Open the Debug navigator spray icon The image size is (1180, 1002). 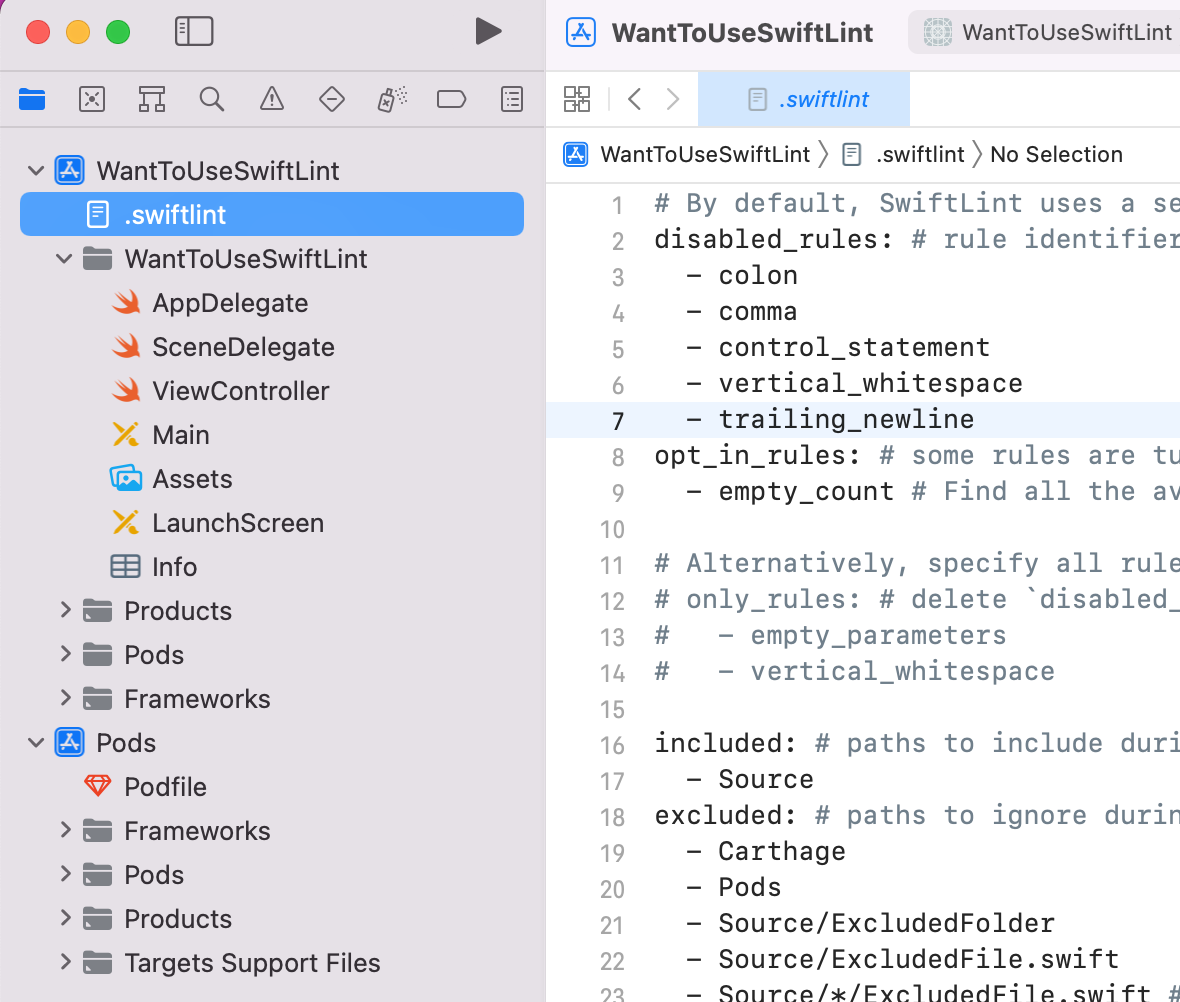(392, 99)
